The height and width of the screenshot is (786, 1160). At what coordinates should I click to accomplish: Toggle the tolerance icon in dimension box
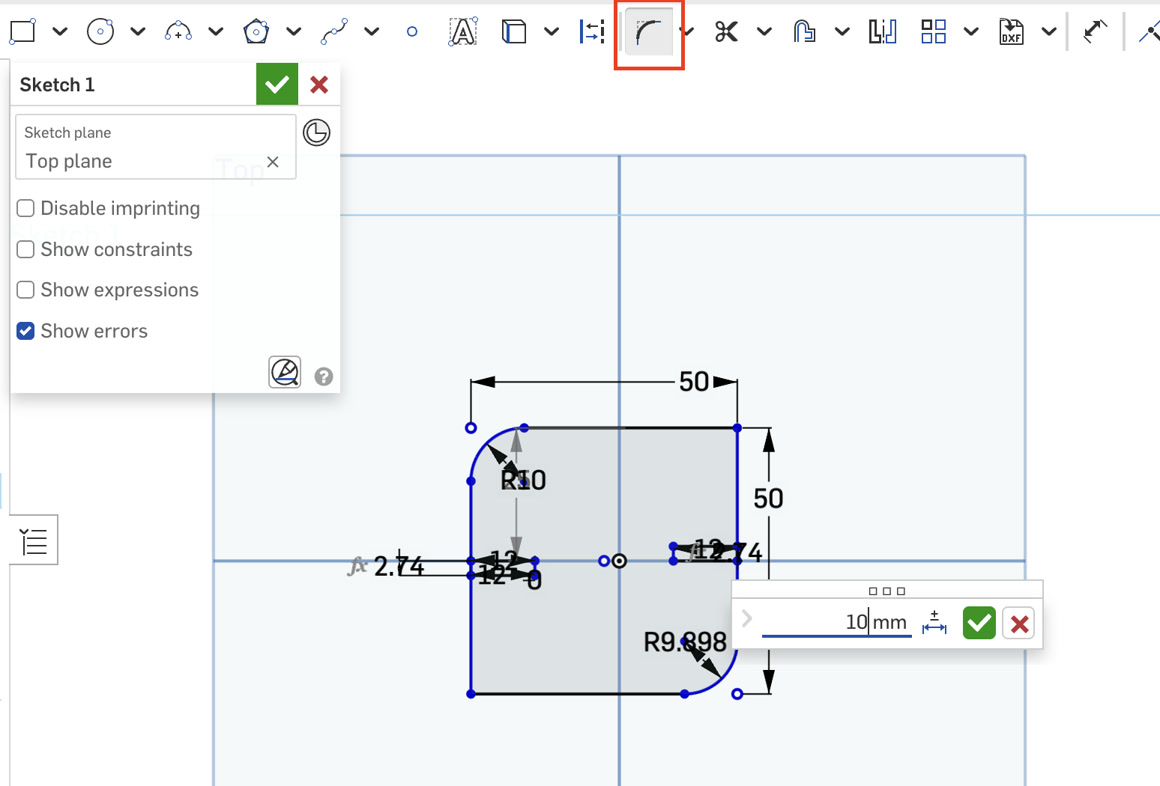point(934,622)
